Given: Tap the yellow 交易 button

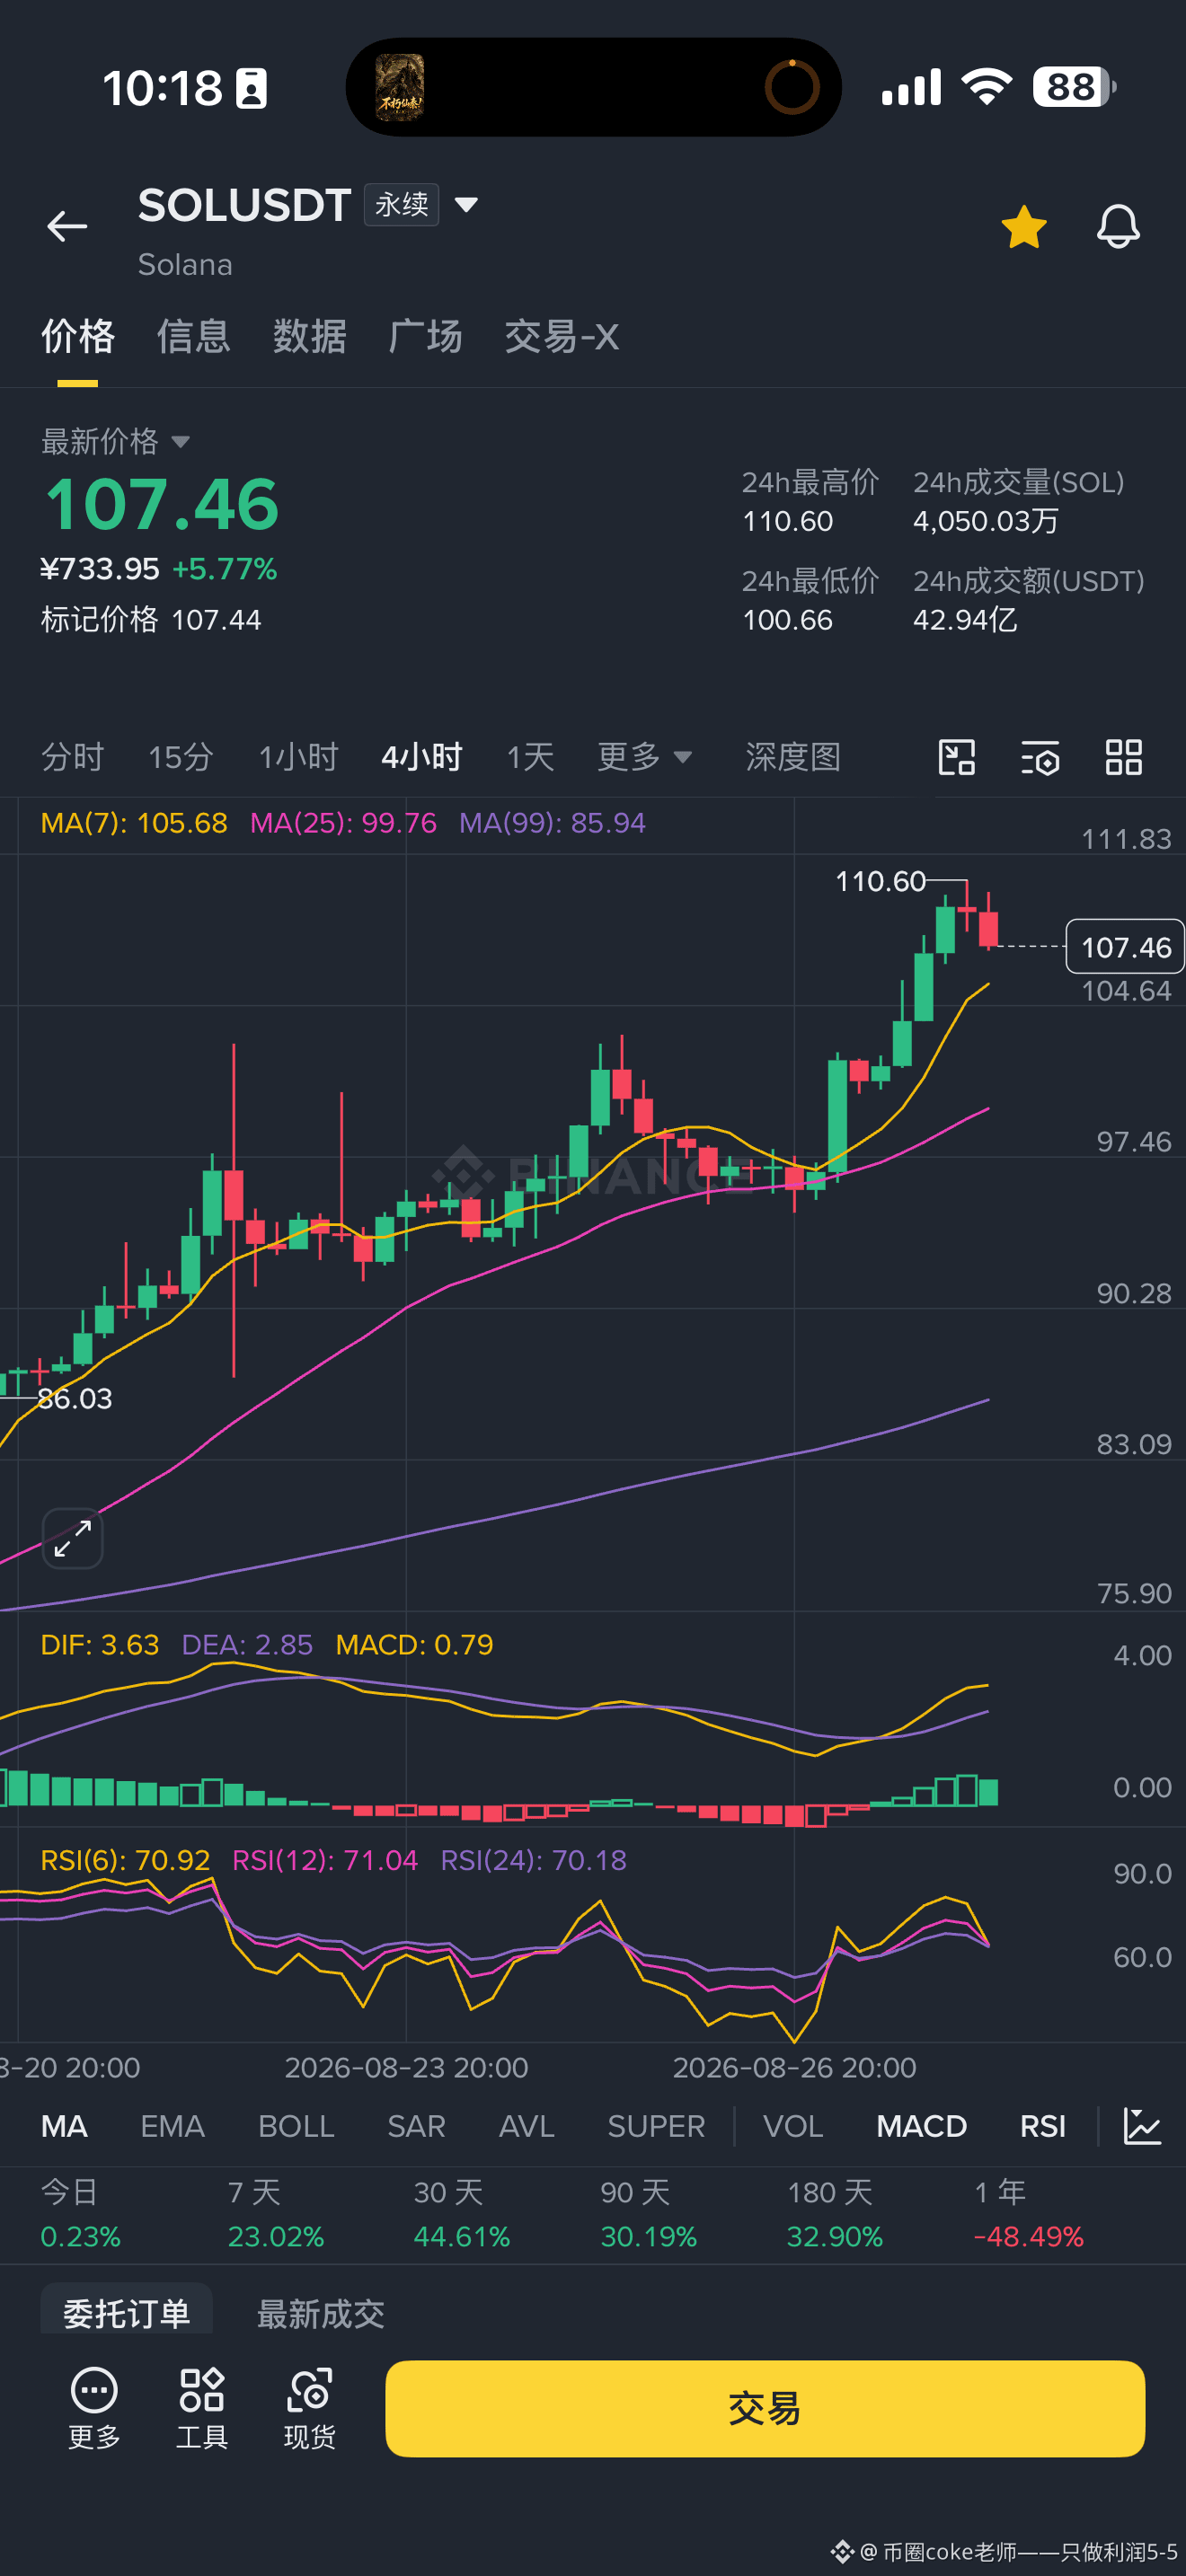Looking at the screenshot, I should pos(765,2408).
